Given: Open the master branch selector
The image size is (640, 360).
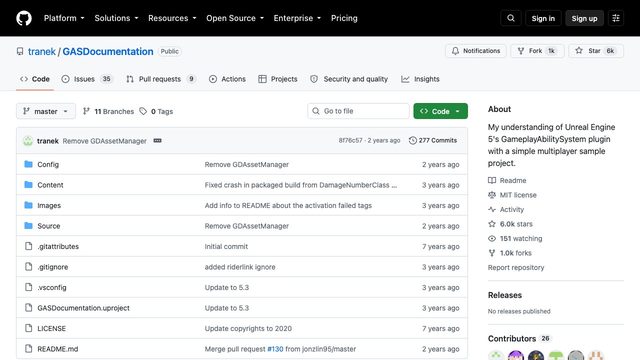Looking at the screenshot, I should coord(46,111).
